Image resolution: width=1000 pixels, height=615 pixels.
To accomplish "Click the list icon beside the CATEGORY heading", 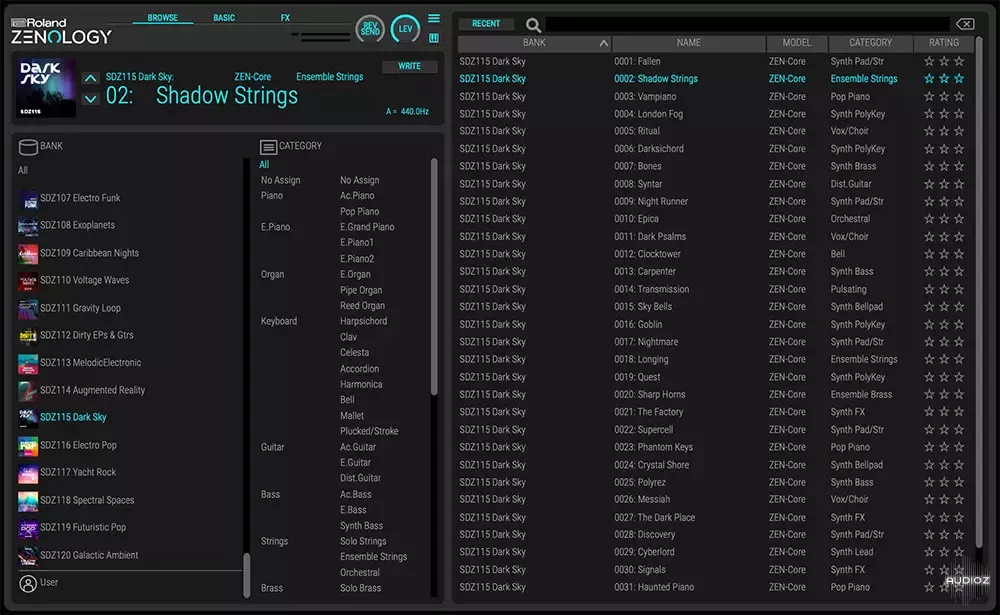I will [268, 147].
